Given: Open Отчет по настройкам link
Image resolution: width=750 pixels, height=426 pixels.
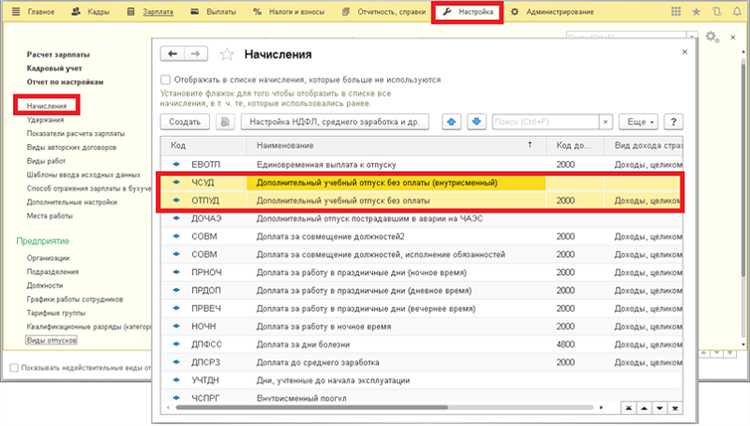Looking at the screenshot, I should (65, 82).
